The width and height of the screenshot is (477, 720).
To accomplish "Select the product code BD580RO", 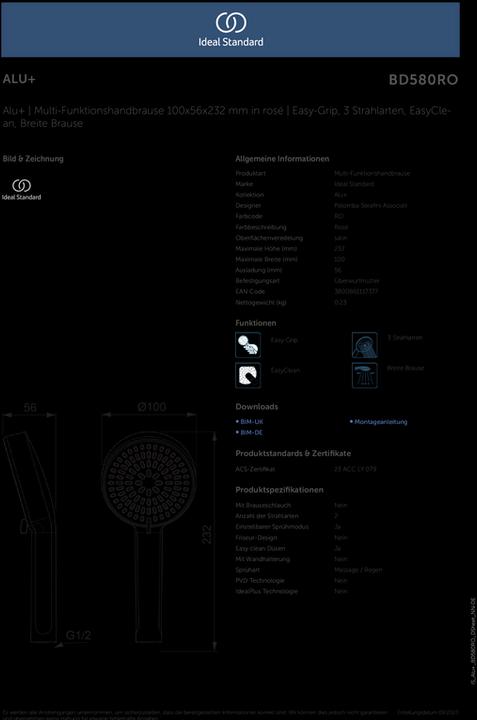I will (423, 80).
